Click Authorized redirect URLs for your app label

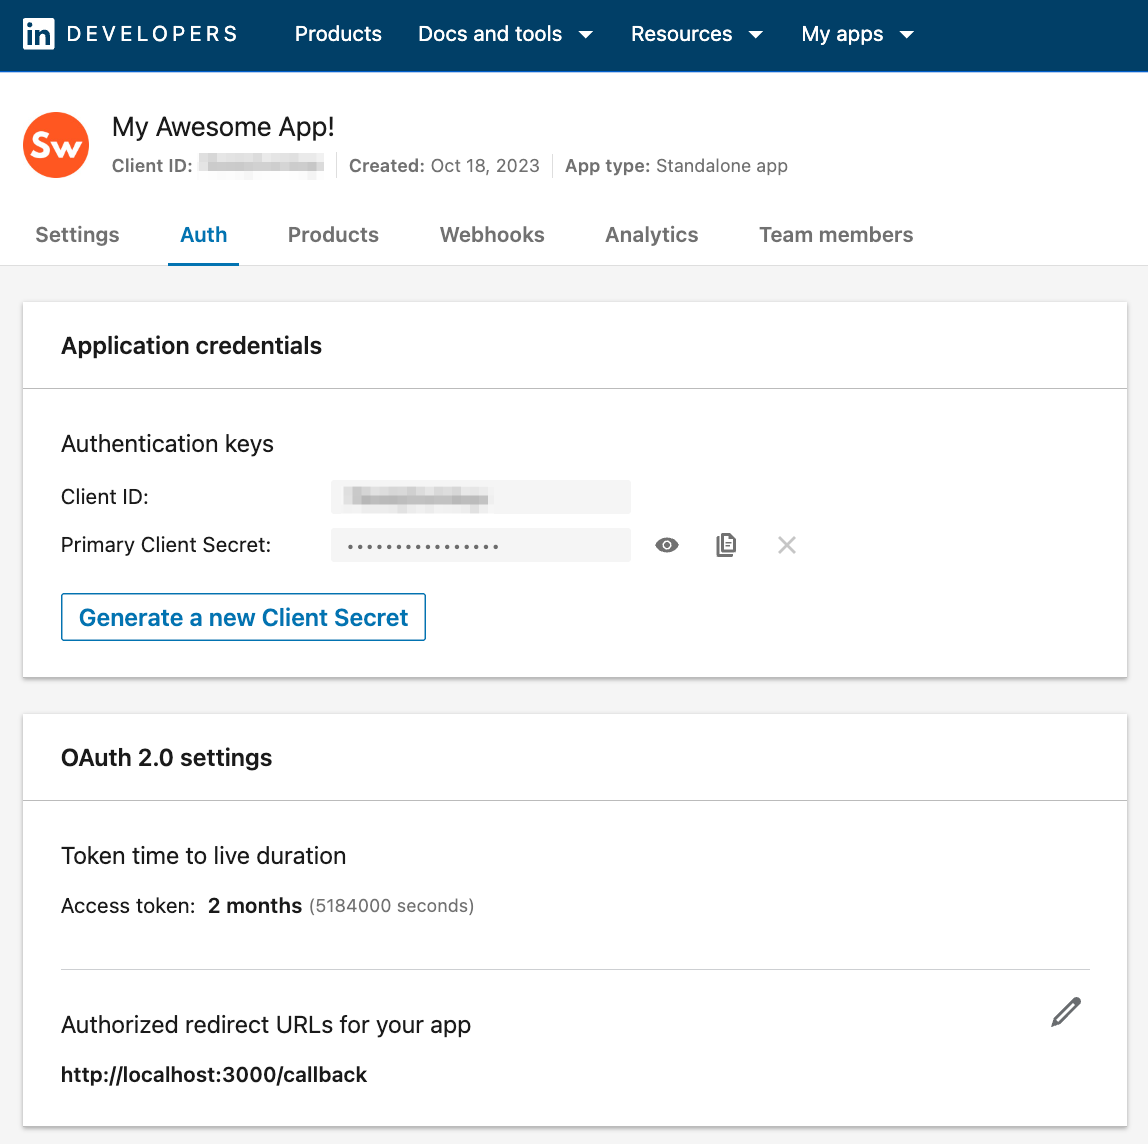click(x=266, y=1025)
